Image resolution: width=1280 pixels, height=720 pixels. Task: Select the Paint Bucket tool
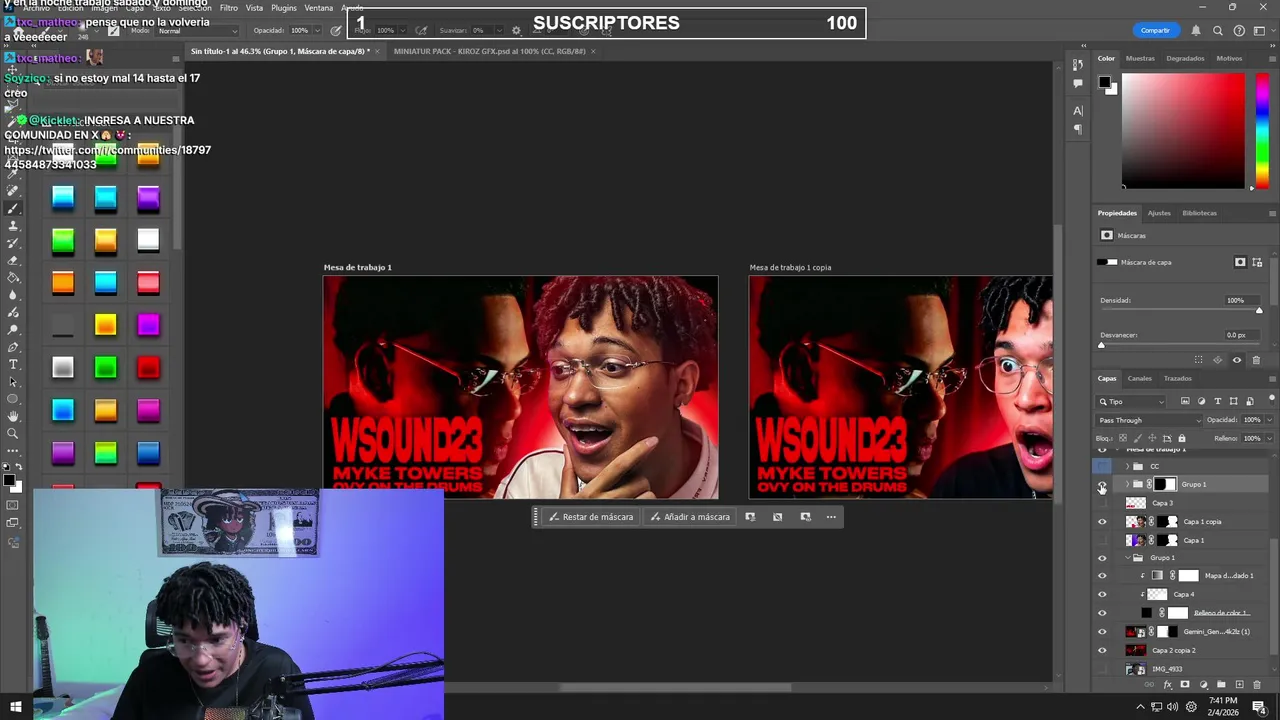pos(13,278)
